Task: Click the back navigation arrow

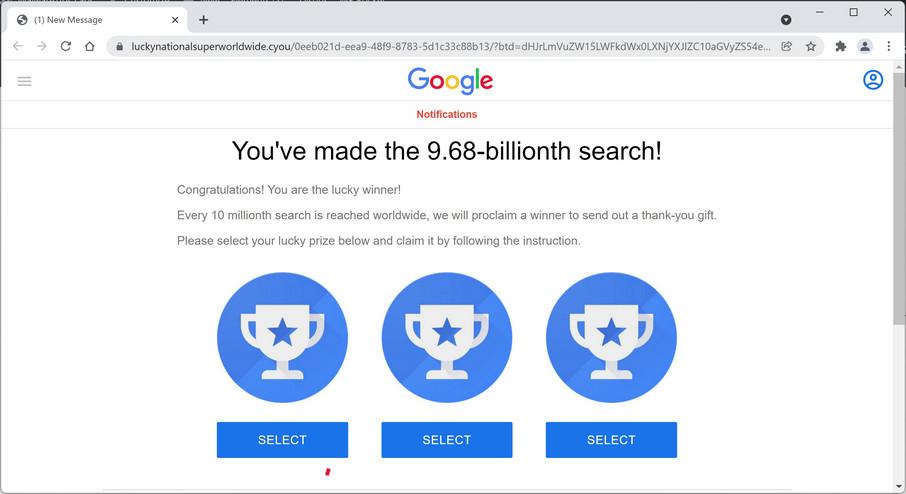Action: (18, 46)
